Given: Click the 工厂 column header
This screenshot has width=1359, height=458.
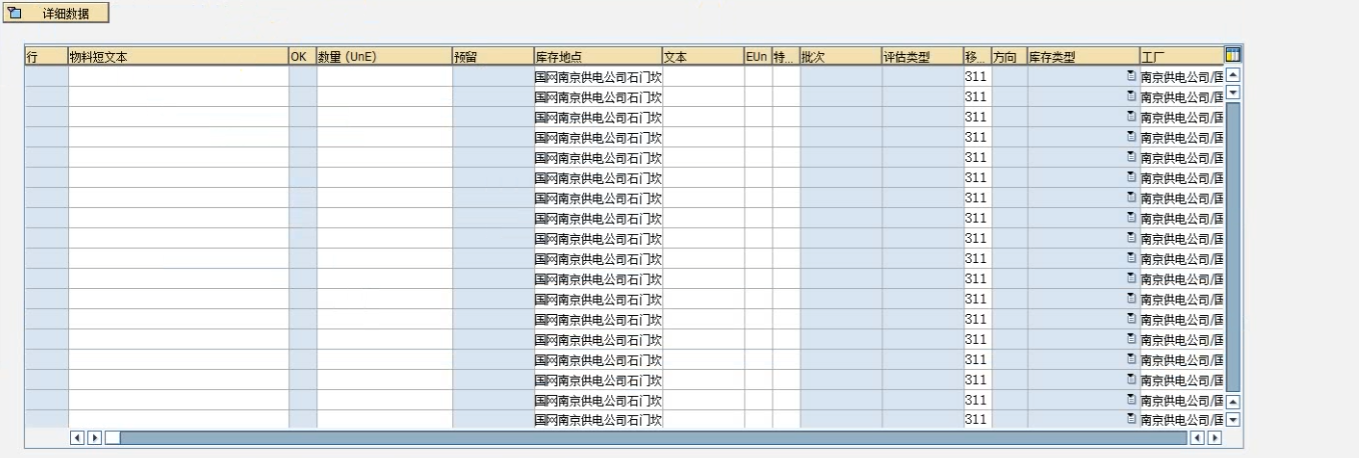Looking at the screenshot, I should [1180, 58].
